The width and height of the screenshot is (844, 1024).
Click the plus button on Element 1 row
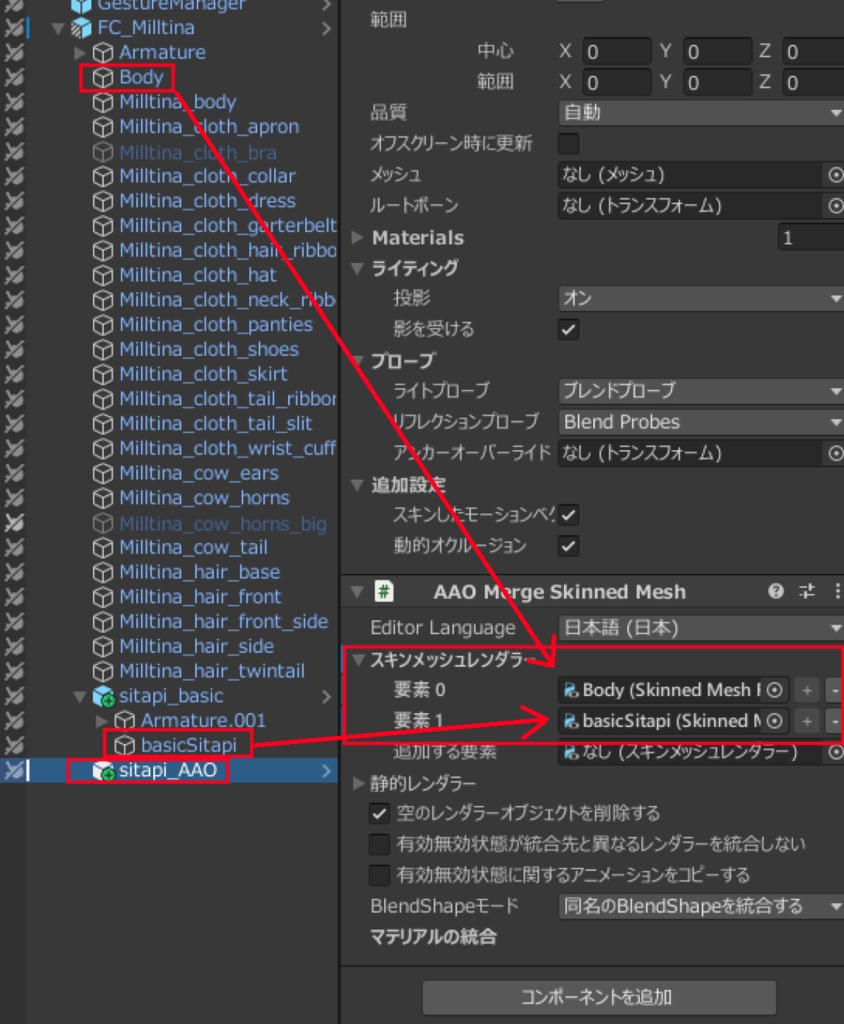pos(807,721)
